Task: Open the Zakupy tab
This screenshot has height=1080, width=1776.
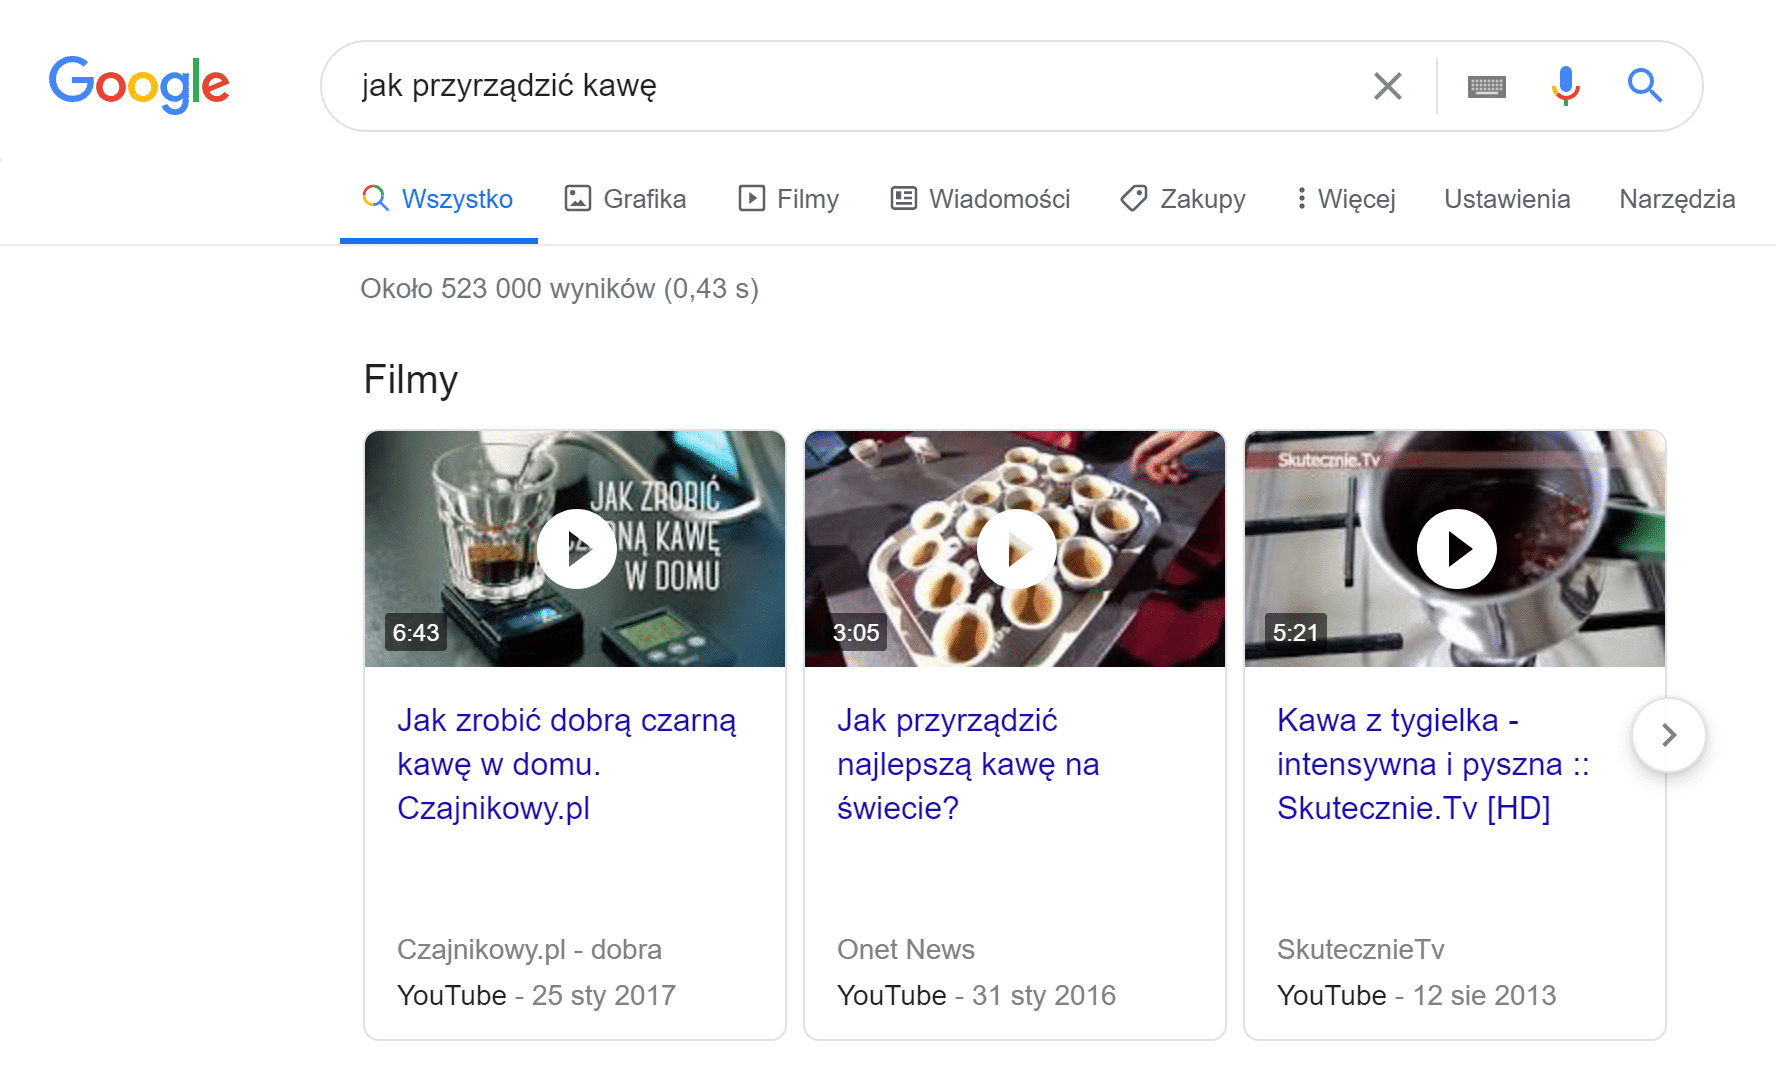Action: pos(1183,199)
